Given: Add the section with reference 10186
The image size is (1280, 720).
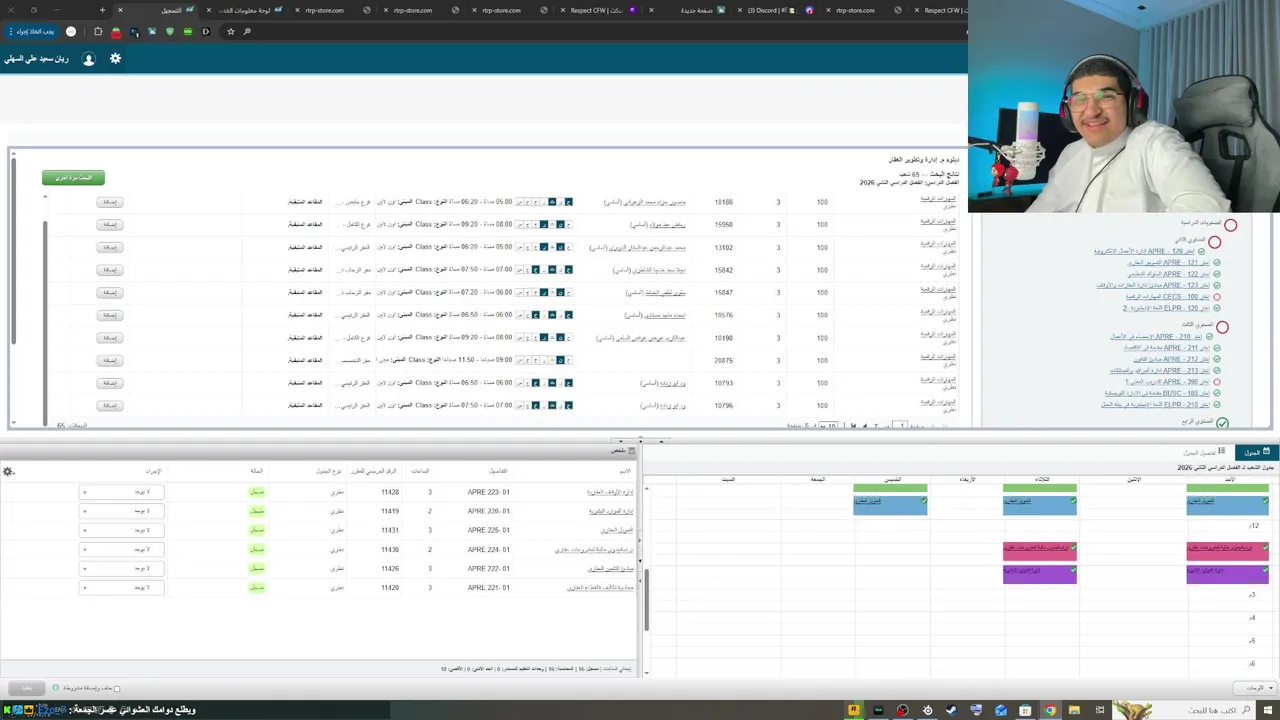Looking at the screenshot, I should coord(110,202).
